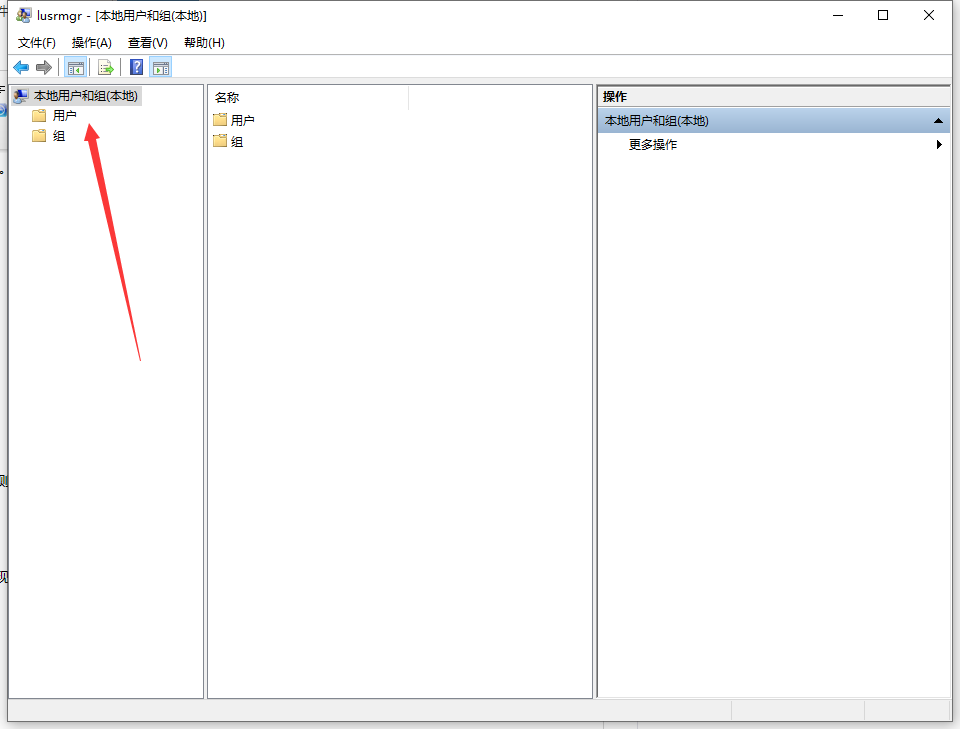Open the 帮助(H) menu
This screenshot has width=960, height=729.
[x=204, y=43]
